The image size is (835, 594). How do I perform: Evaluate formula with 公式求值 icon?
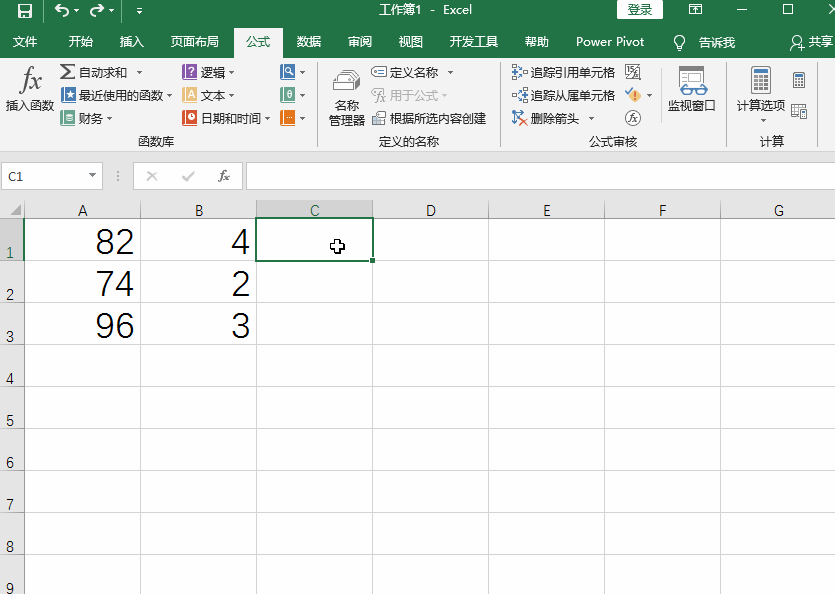(633, 117)
